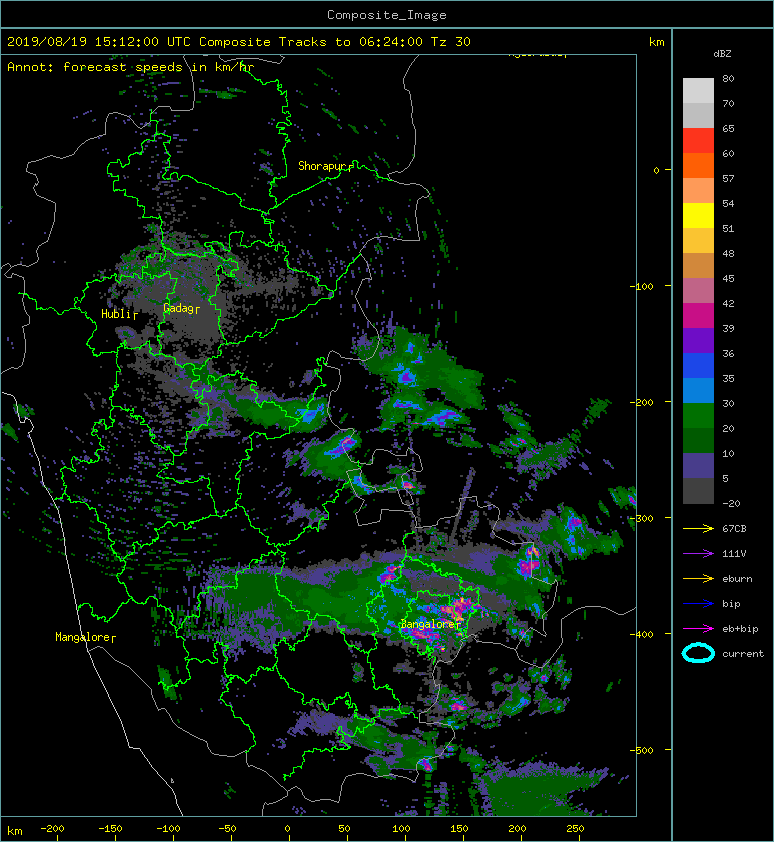Click the 'km' unit label at bottom-left axis
The width and height of the screenshot is (774, 842).
[x=15, y=831]
